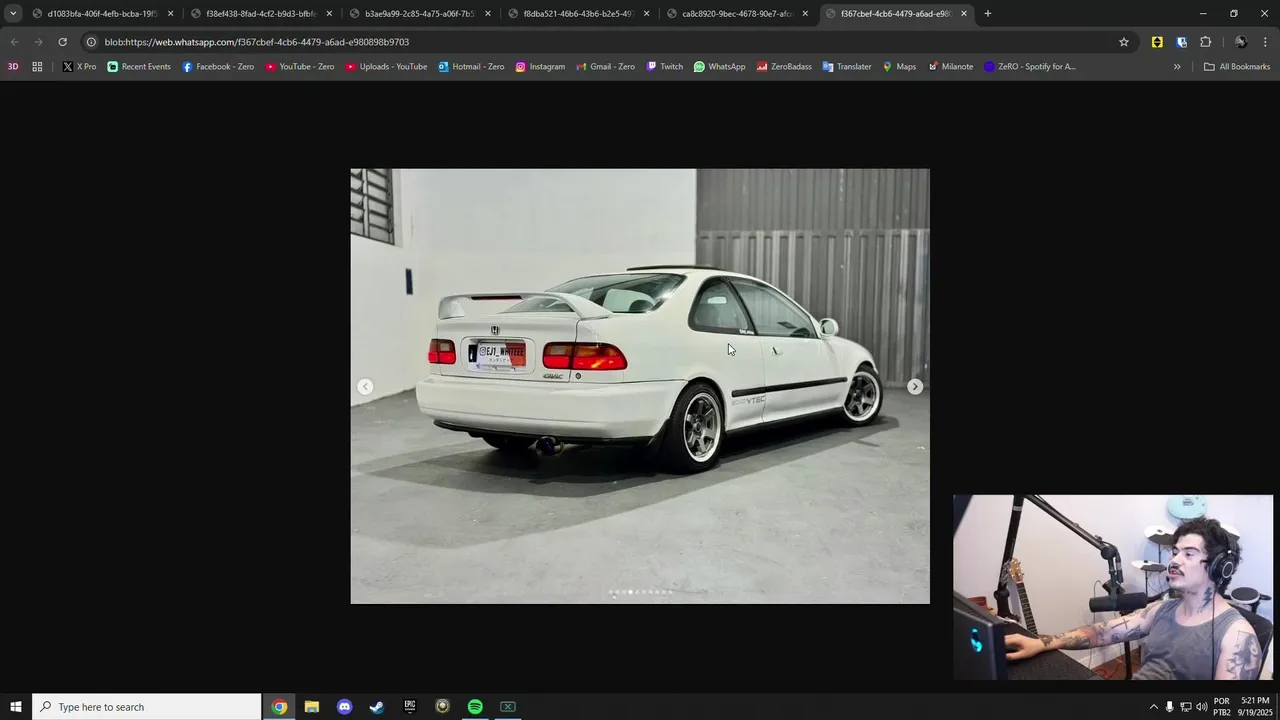Image resolution: width=1280 pixels, height=720 pixels.
Task: View site information icon in address bar
Action: 91,42
